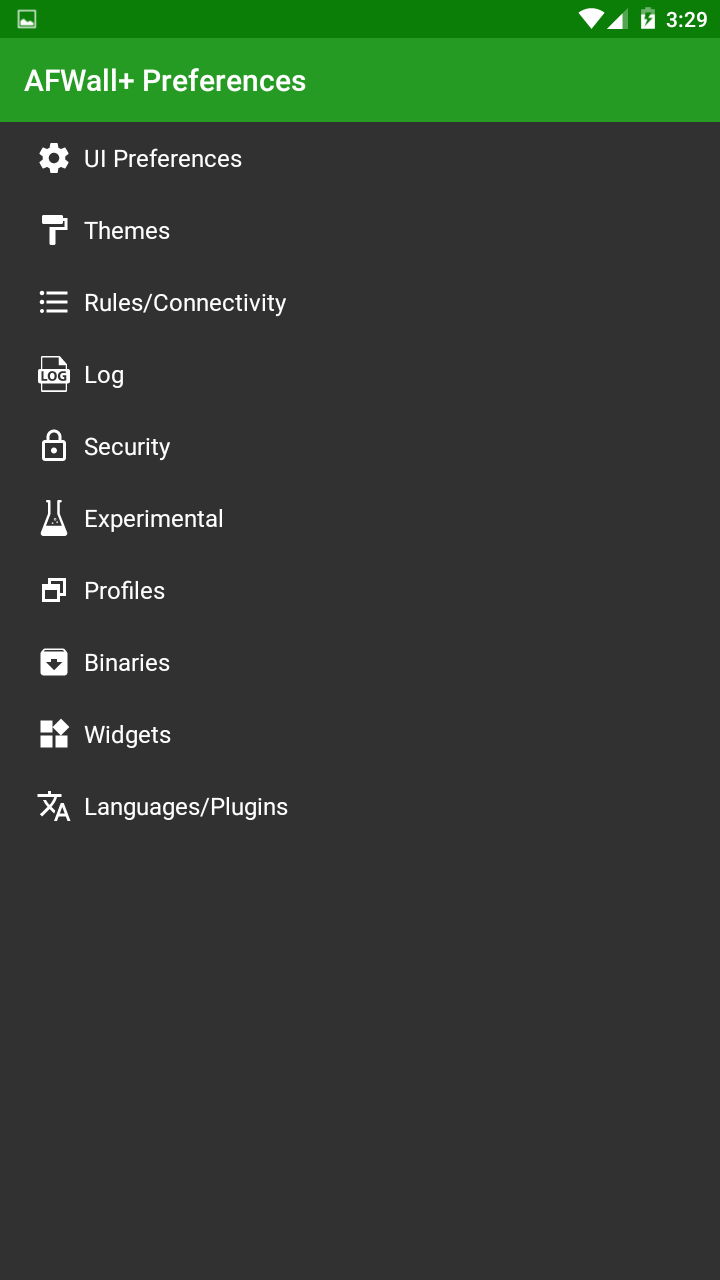Click the stacked squares Profiles icon

pos(54,590)
